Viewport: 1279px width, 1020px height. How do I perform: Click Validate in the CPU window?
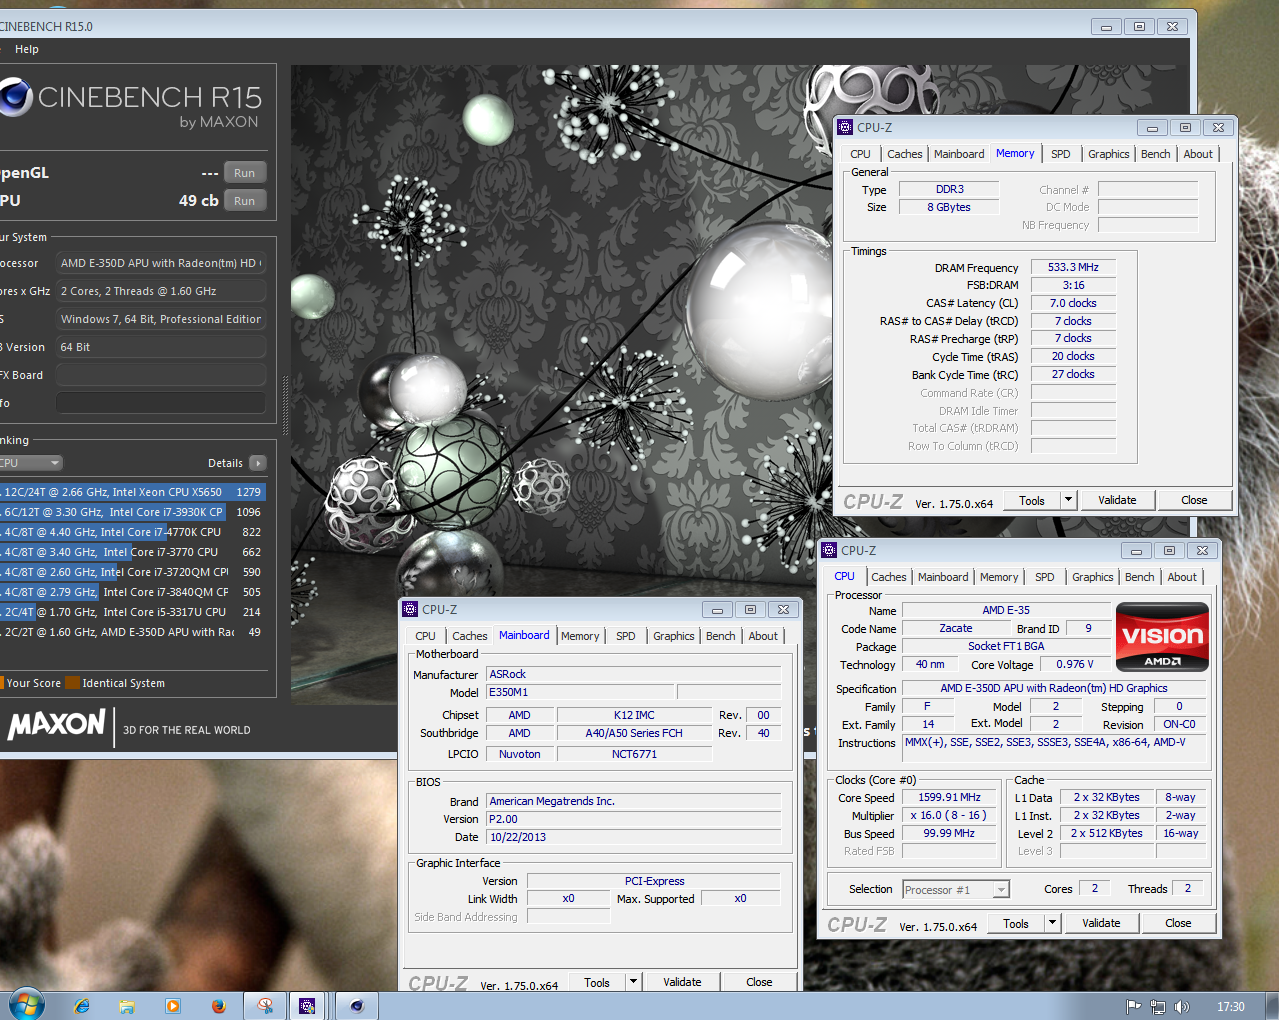pyautogui.click(x=1101, y=923)
